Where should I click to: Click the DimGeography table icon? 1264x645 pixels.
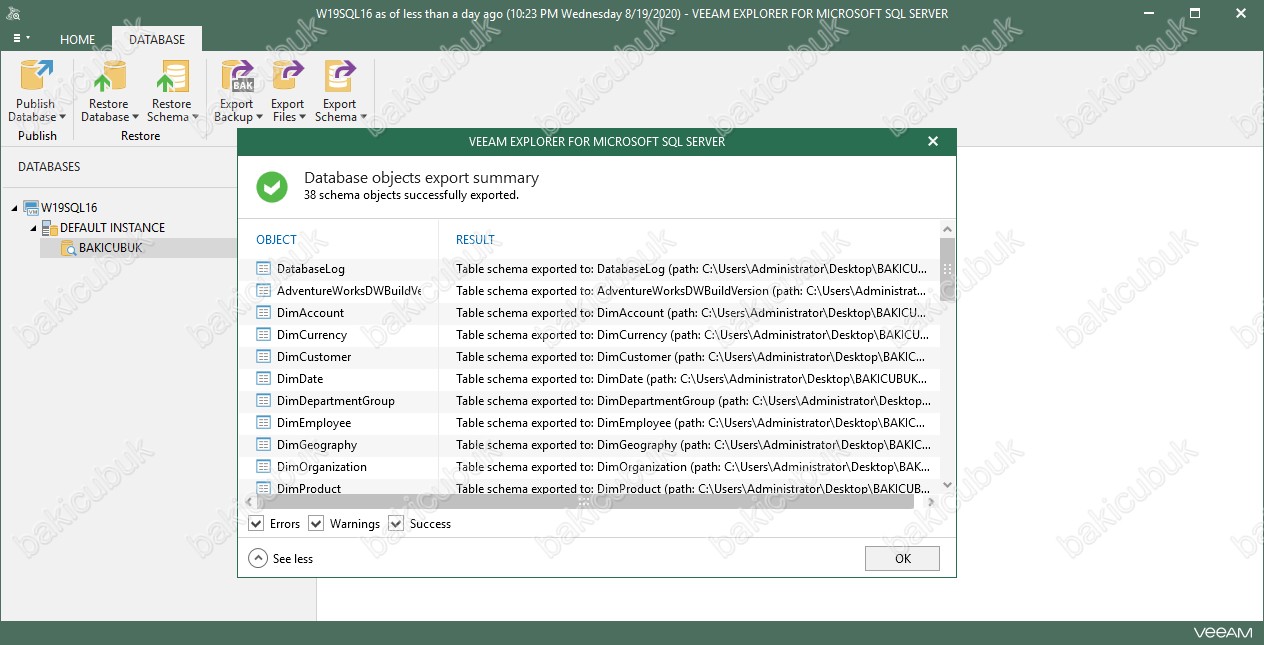click(264, 445)
